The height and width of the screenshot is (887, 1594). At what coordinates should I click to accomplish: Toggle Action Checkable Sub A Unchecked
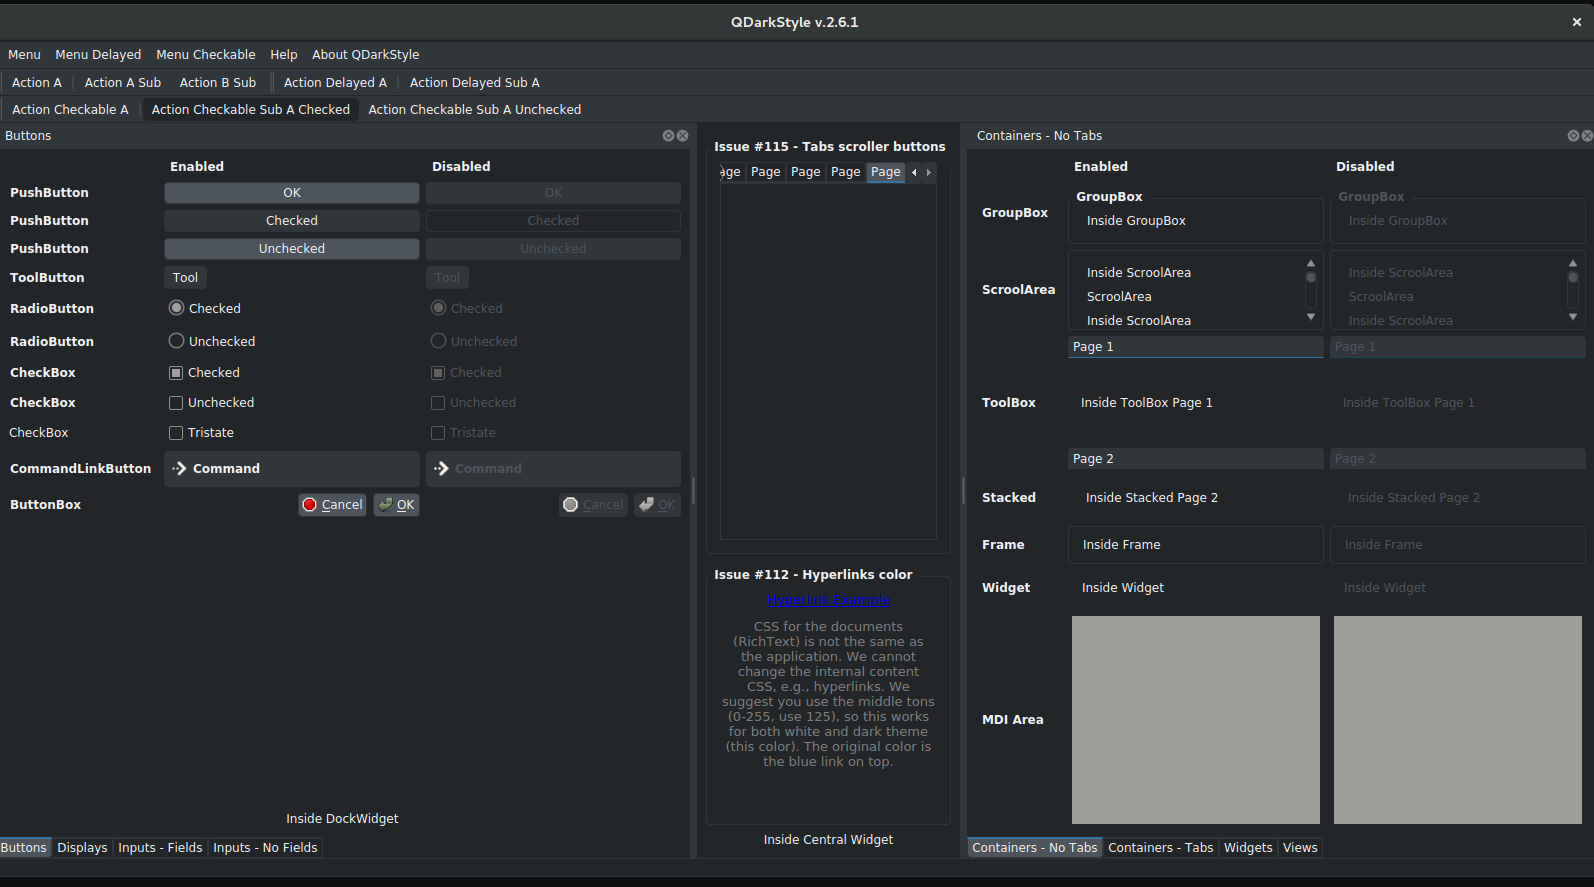click(475, 110)
